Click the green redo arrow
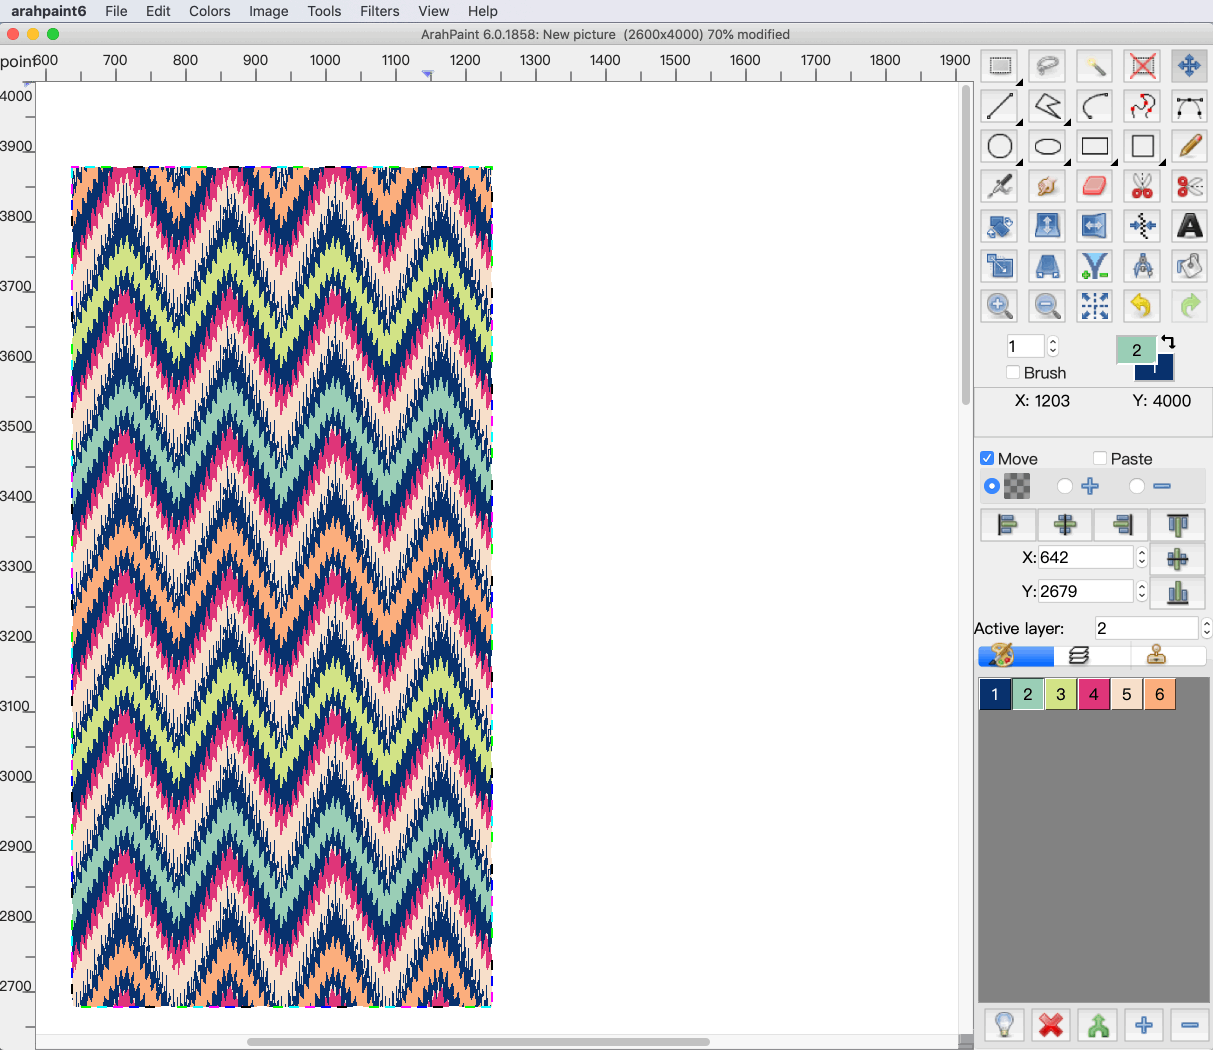This screenshot has height=1050, width=1213. point(1189,306)
